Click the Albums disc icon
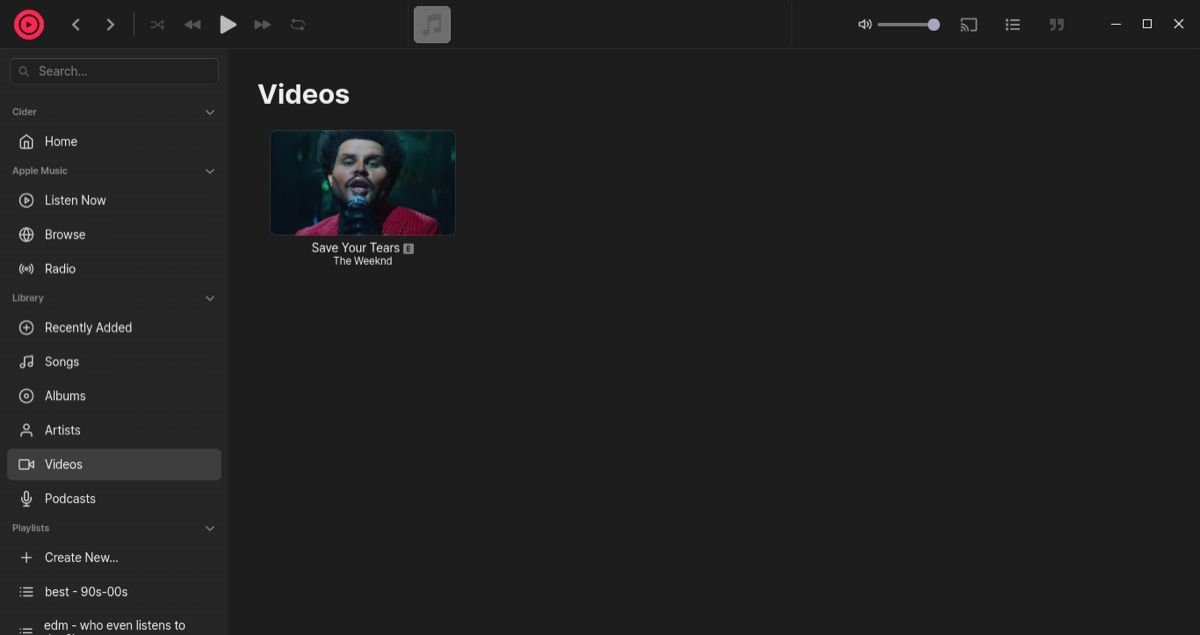The height and width of the screenshot is (635, 1200). point(27,396)
